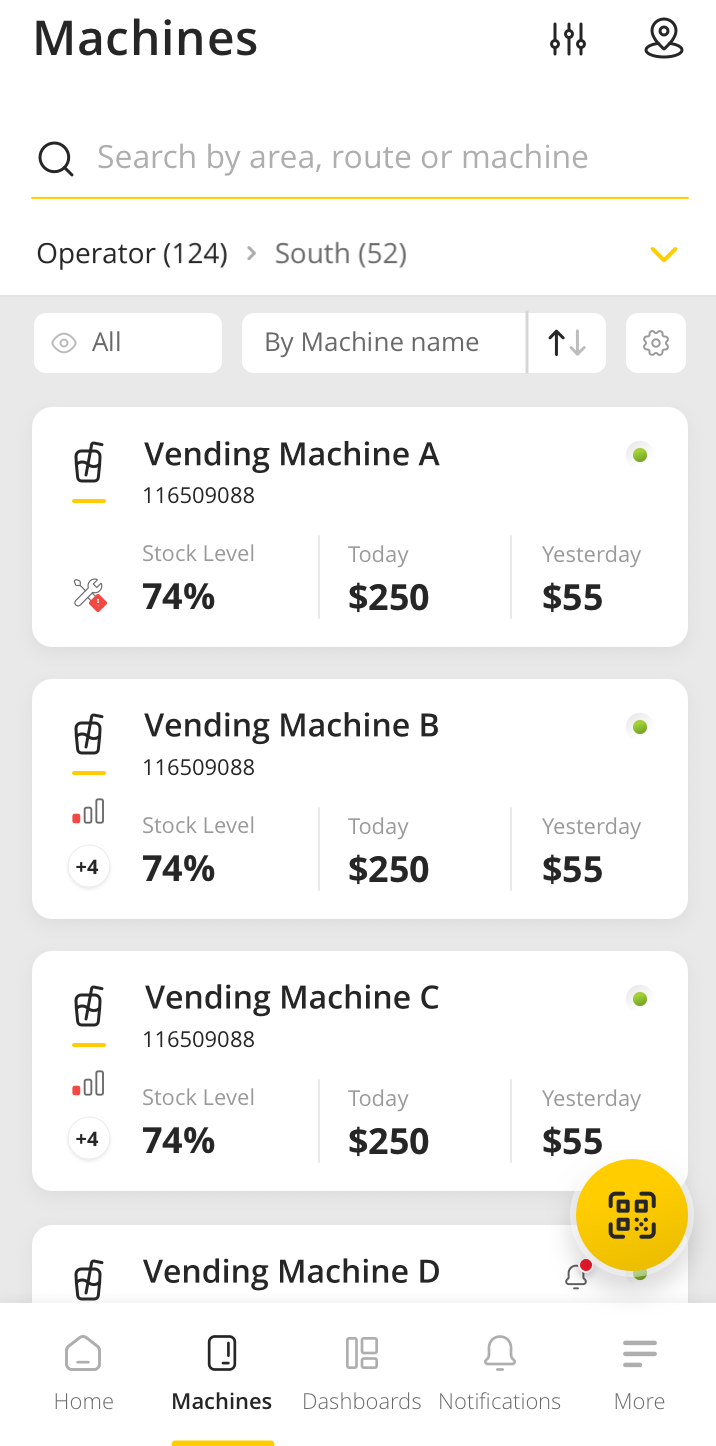Click the maintenance alert icon on Vending Machine A
Viewport: 716px width, 1446px height.
pyautogui.click(x=88, y=590)
